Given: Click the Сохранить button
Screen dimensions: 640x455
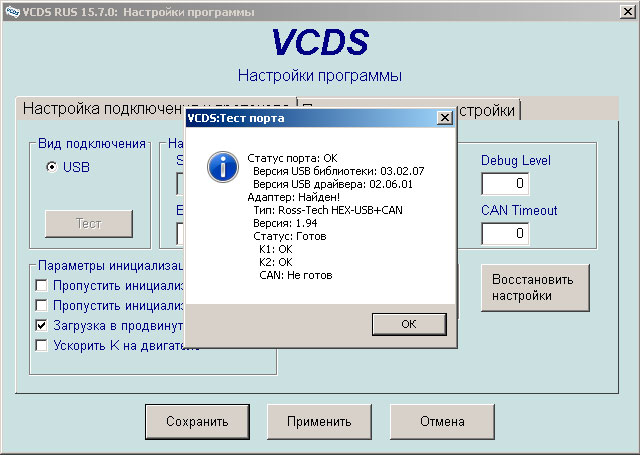Looking at the screenshot, I should 197,422.
